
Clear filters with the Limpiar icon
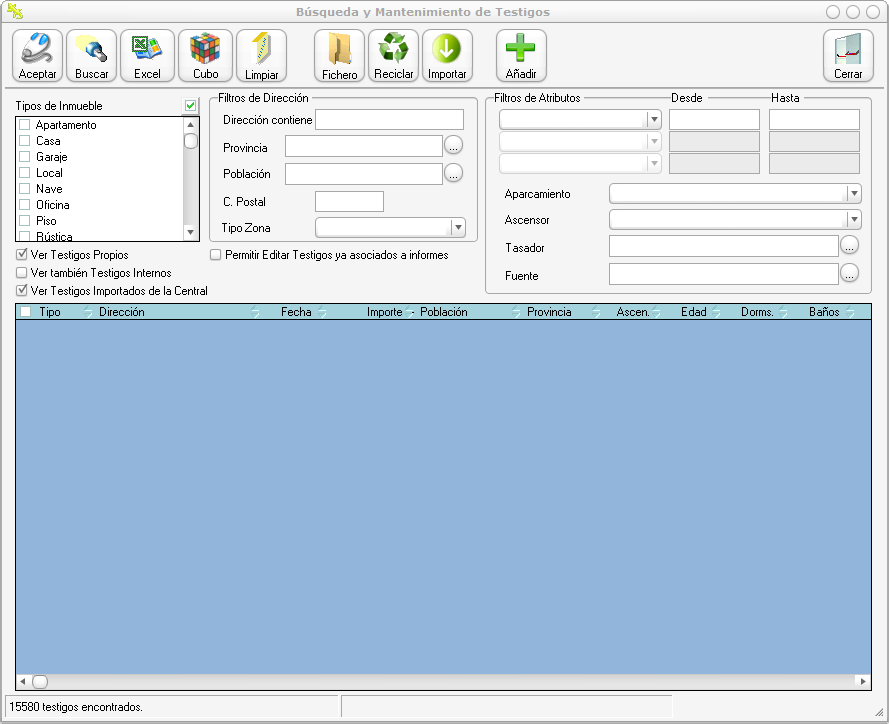pyautogui.click(x=262, y=55)
